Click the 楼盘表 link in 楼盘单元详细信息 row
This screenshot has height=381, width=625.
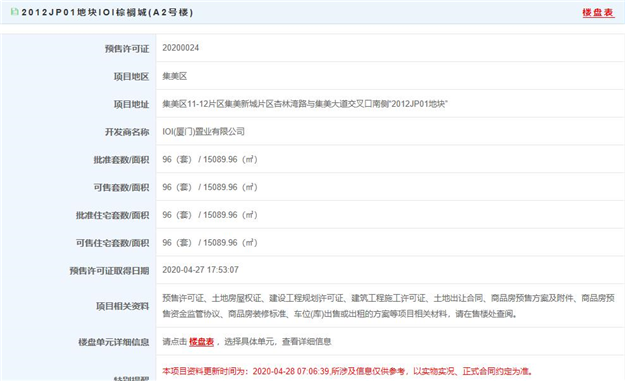(201, 342)
